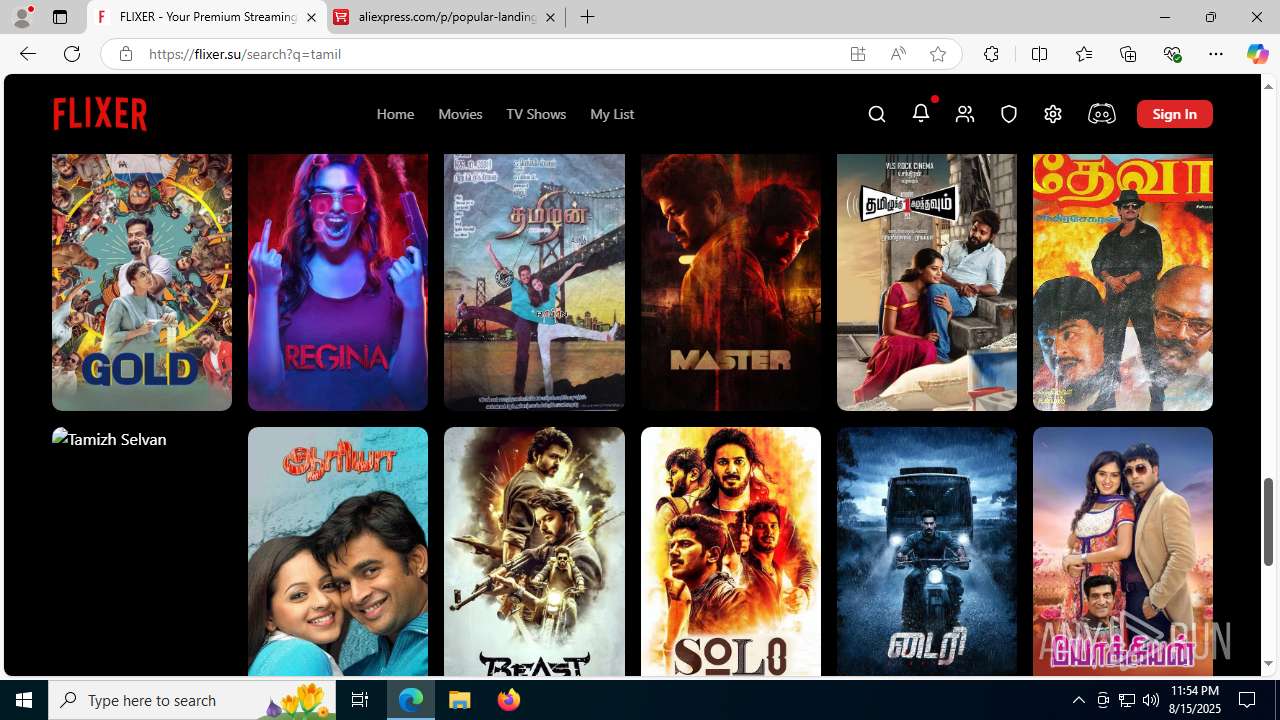Image resolution: width=1280 pixels, height=720 pixels.
Task: Click the taskbar search box
Action: (x=192, y=700)
